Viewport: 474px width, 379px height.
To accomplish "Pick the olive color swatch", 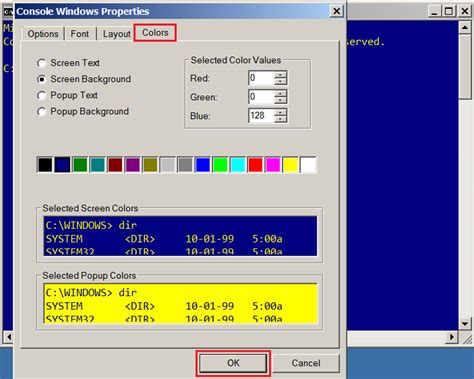I will [x=150, y=165].
